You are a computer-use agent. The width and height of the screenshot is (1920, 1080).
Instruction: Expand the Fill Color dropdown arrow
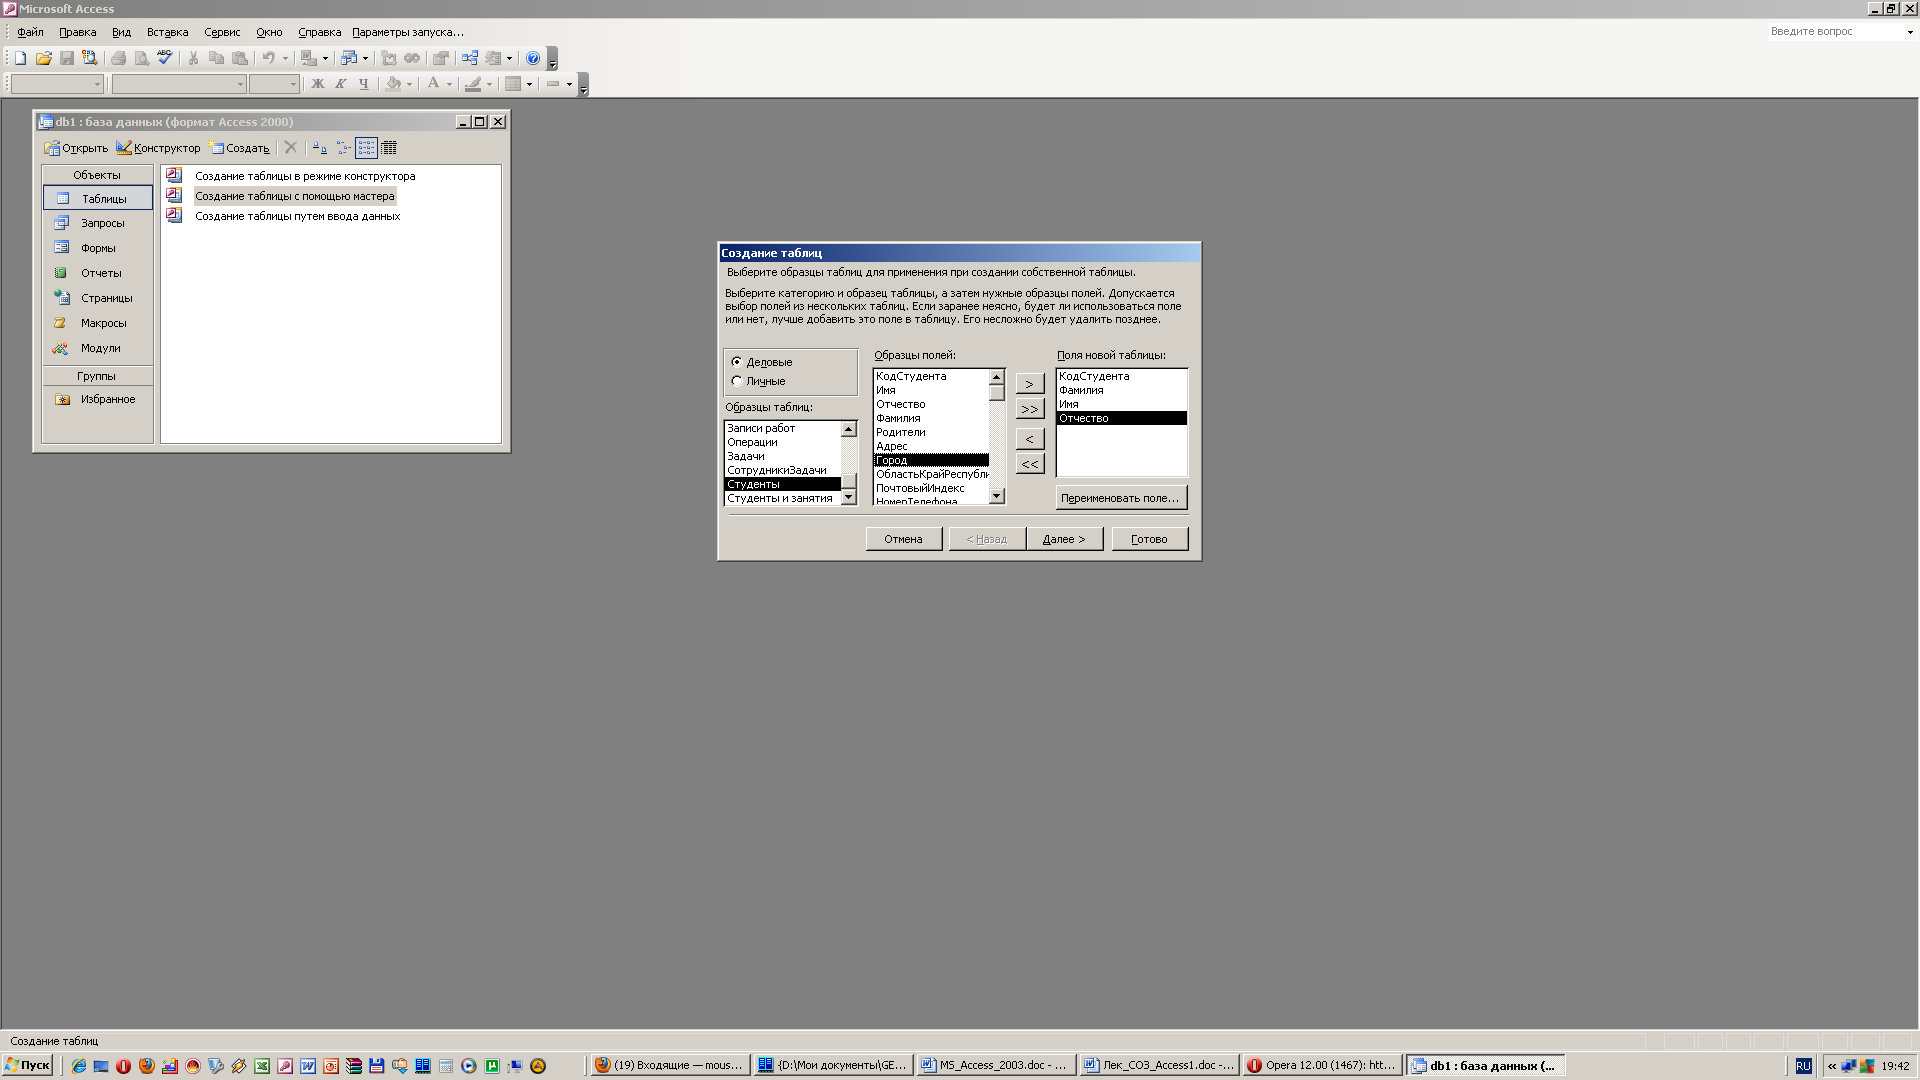click(409, 84)
